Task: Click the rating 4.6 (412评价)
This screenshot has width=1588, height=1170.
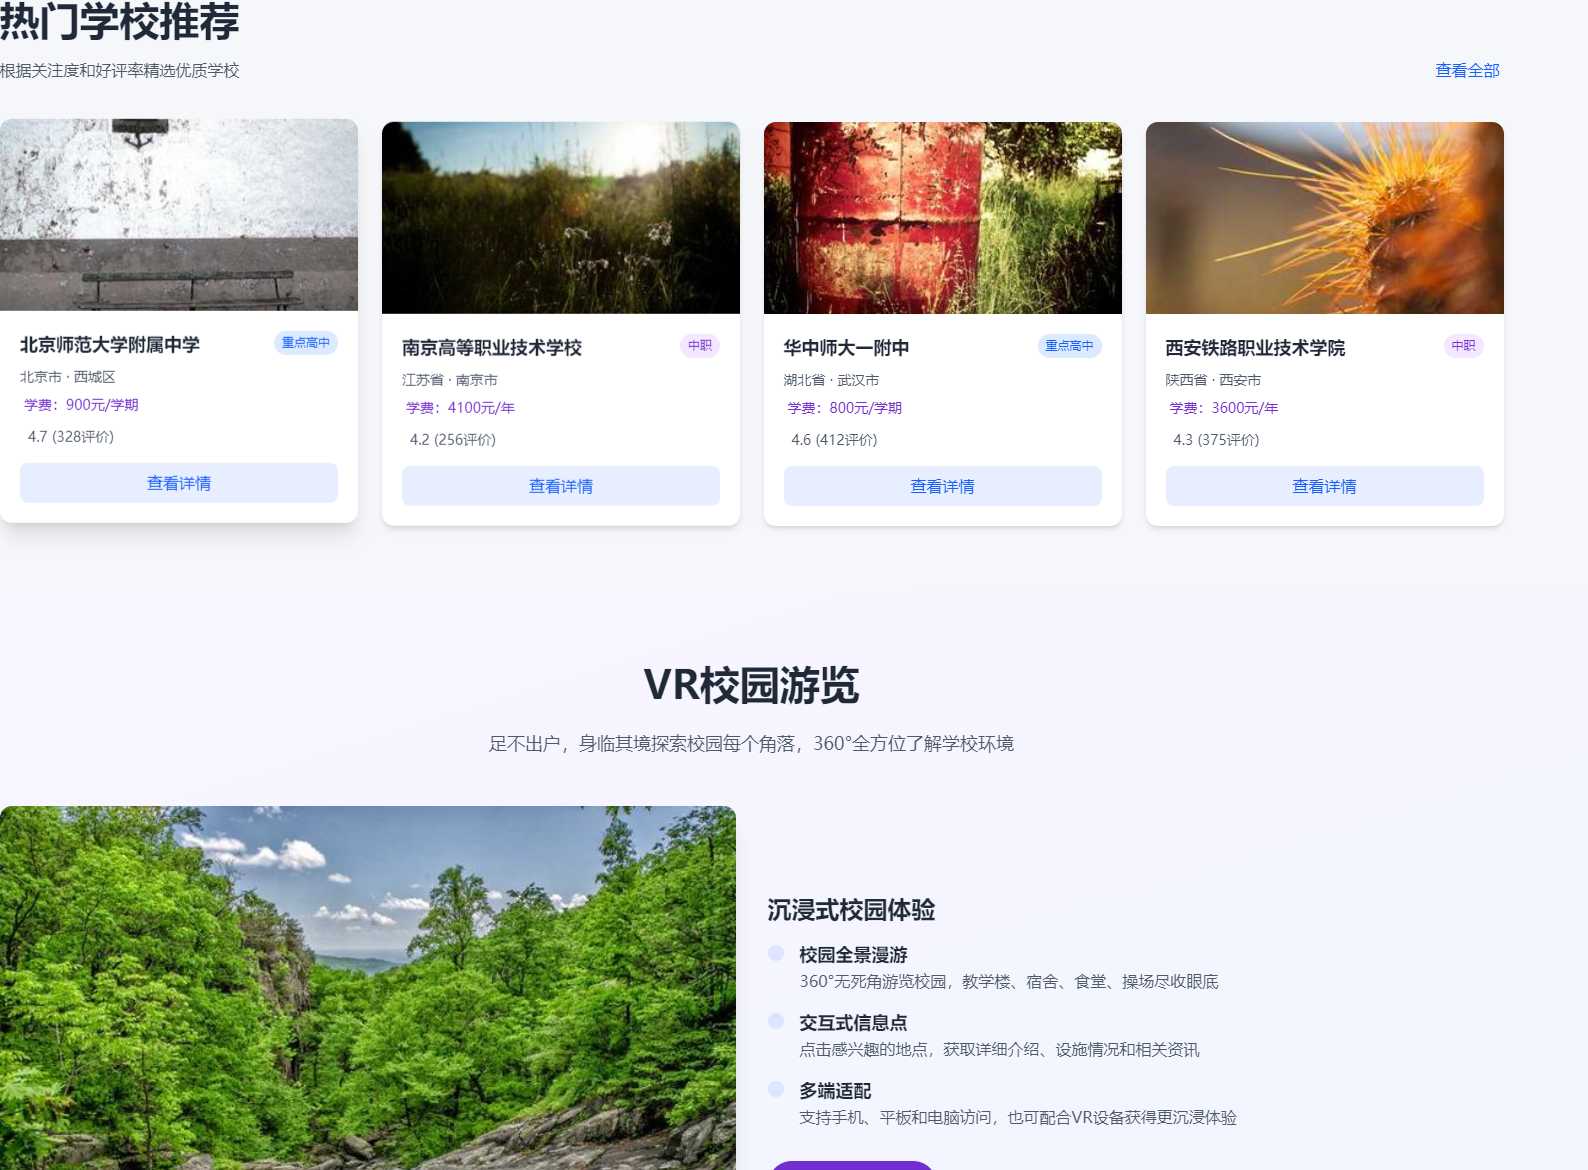Action: (x=834, y=440)
